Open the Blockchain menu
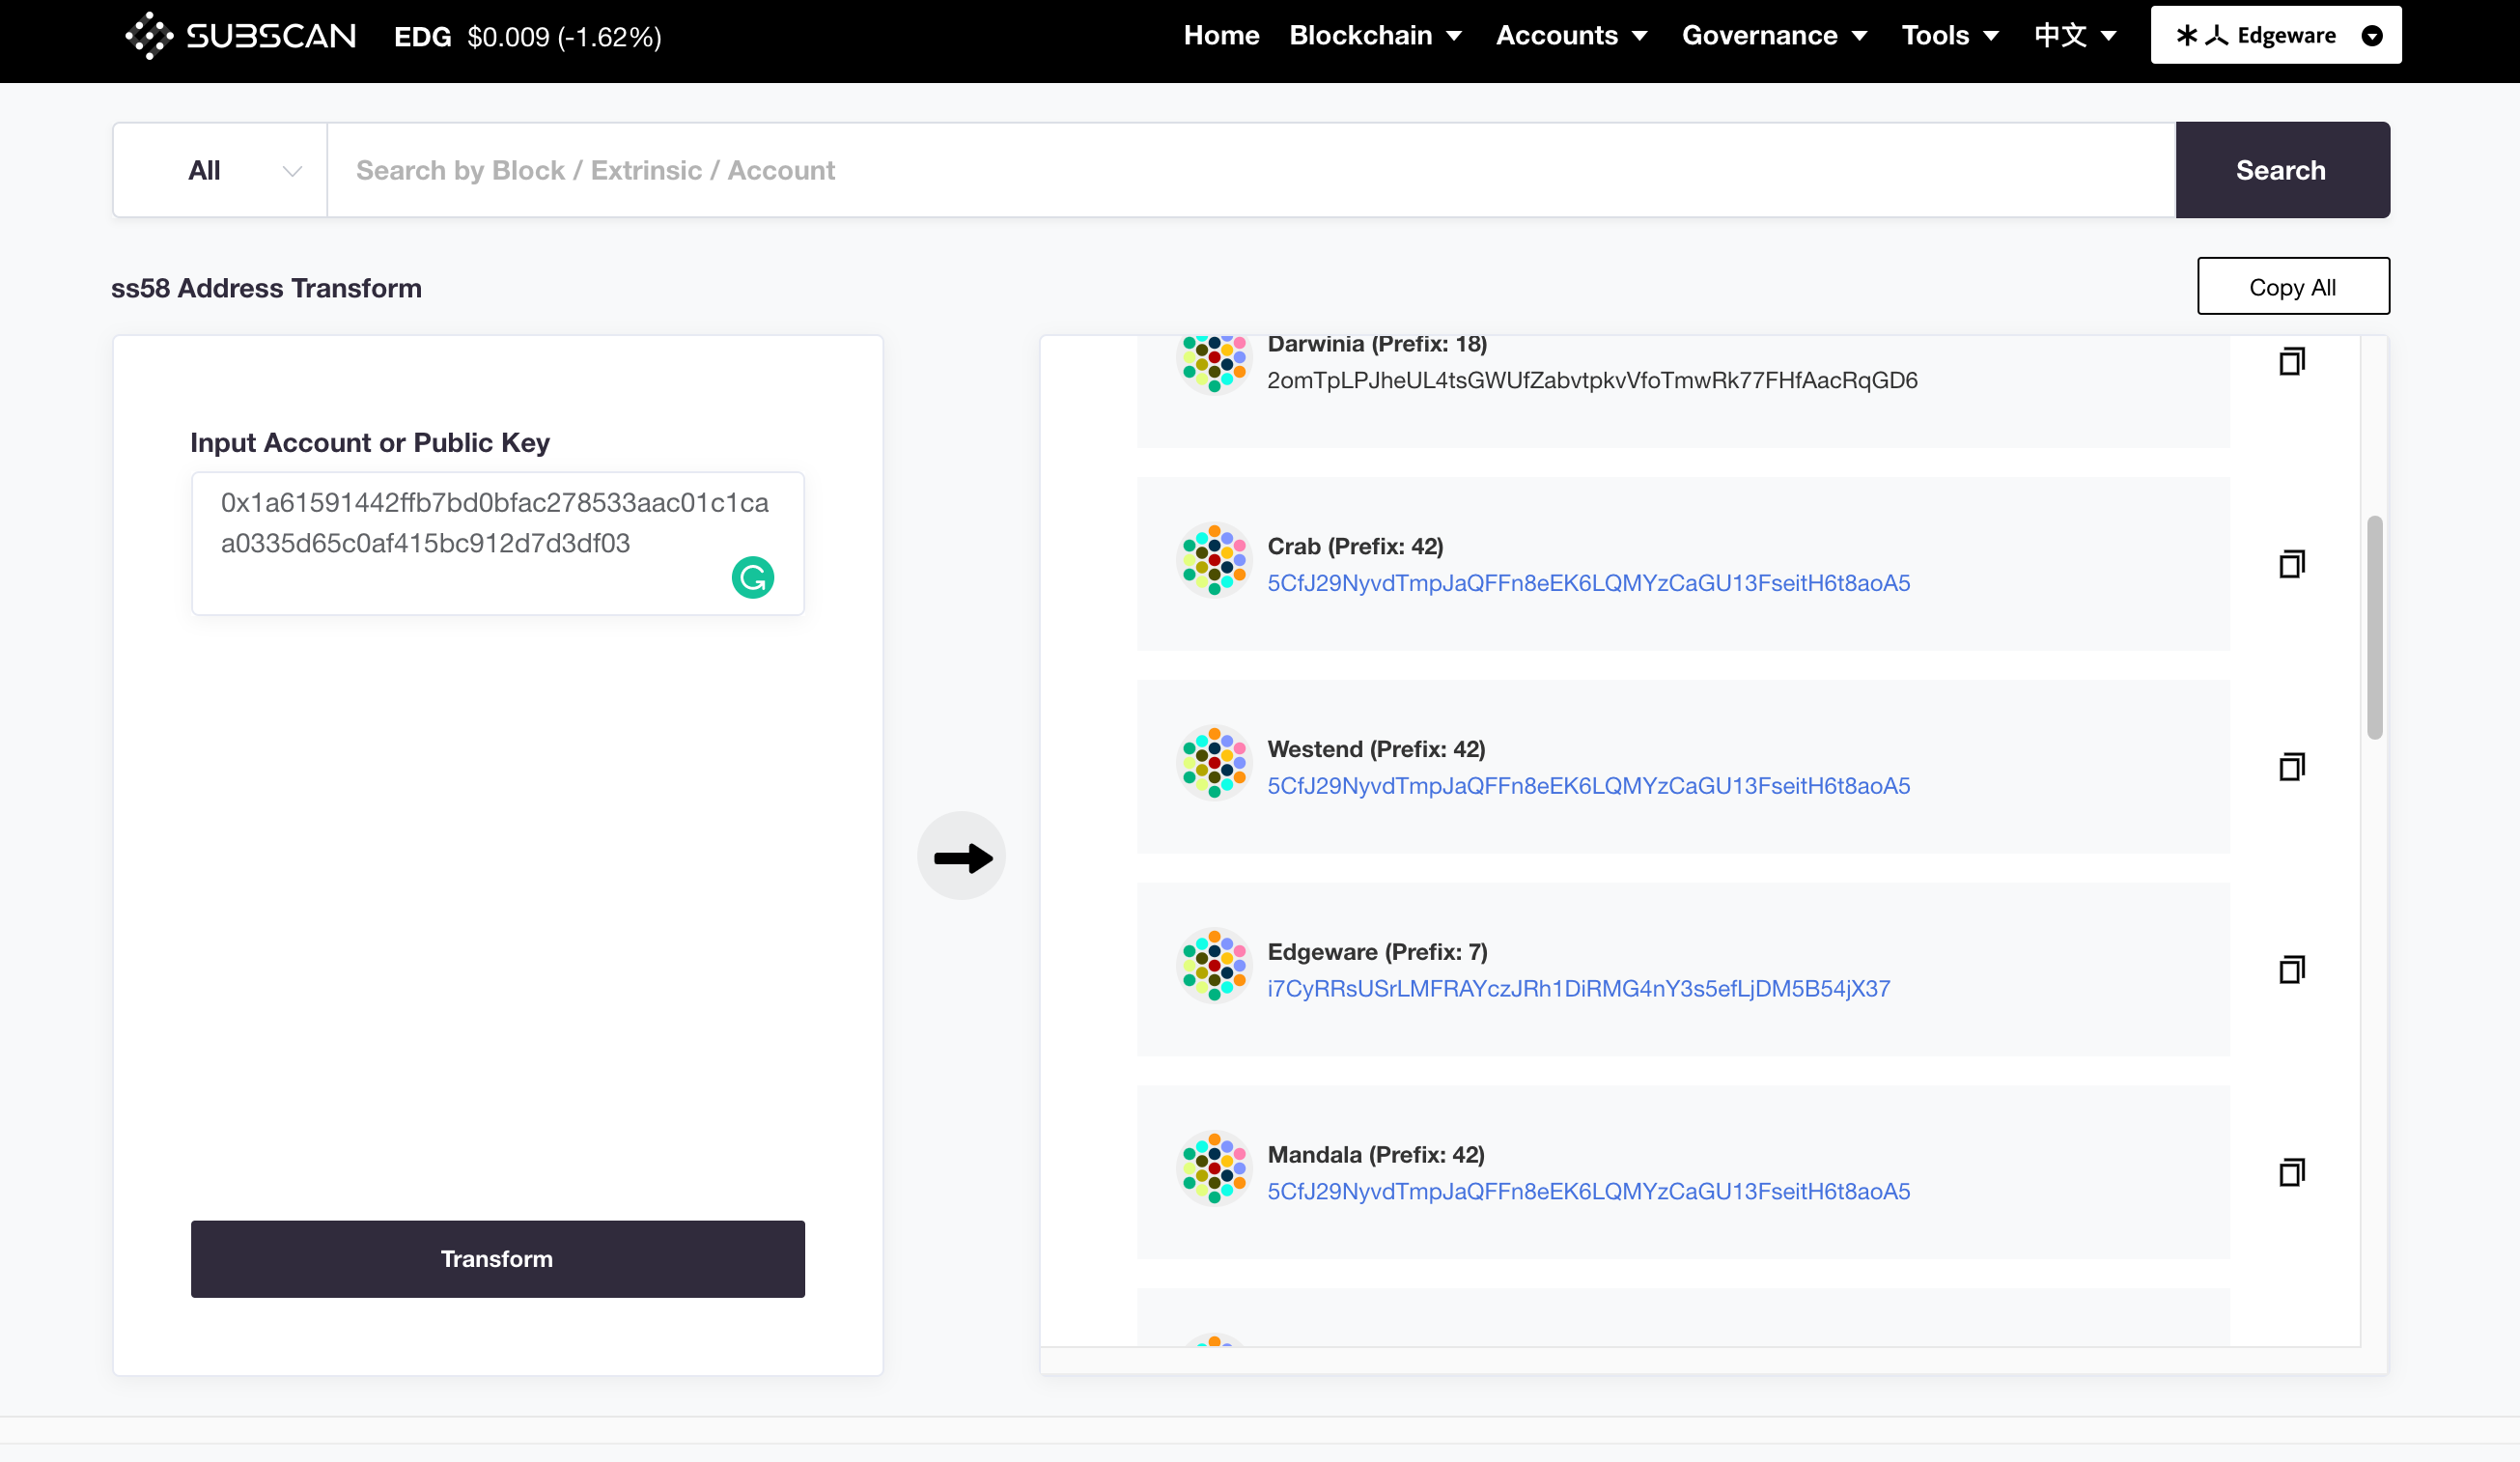The image size is (2520, 1462). click(1374, 36)
